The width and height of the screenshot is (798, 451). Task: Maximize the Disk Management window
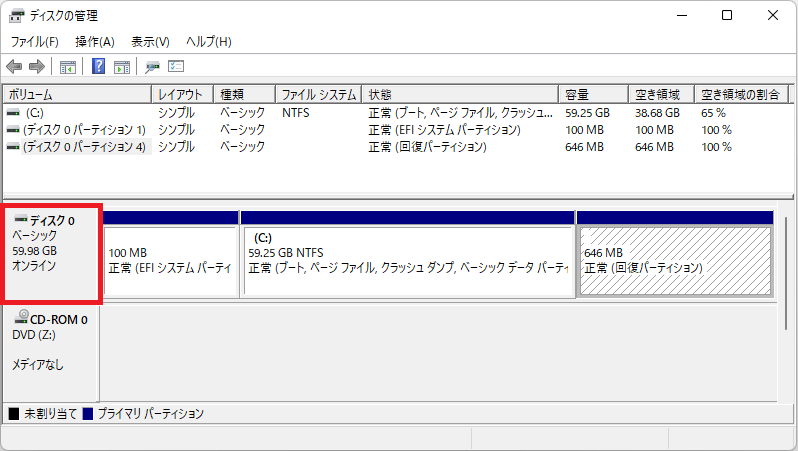(727, 15)
